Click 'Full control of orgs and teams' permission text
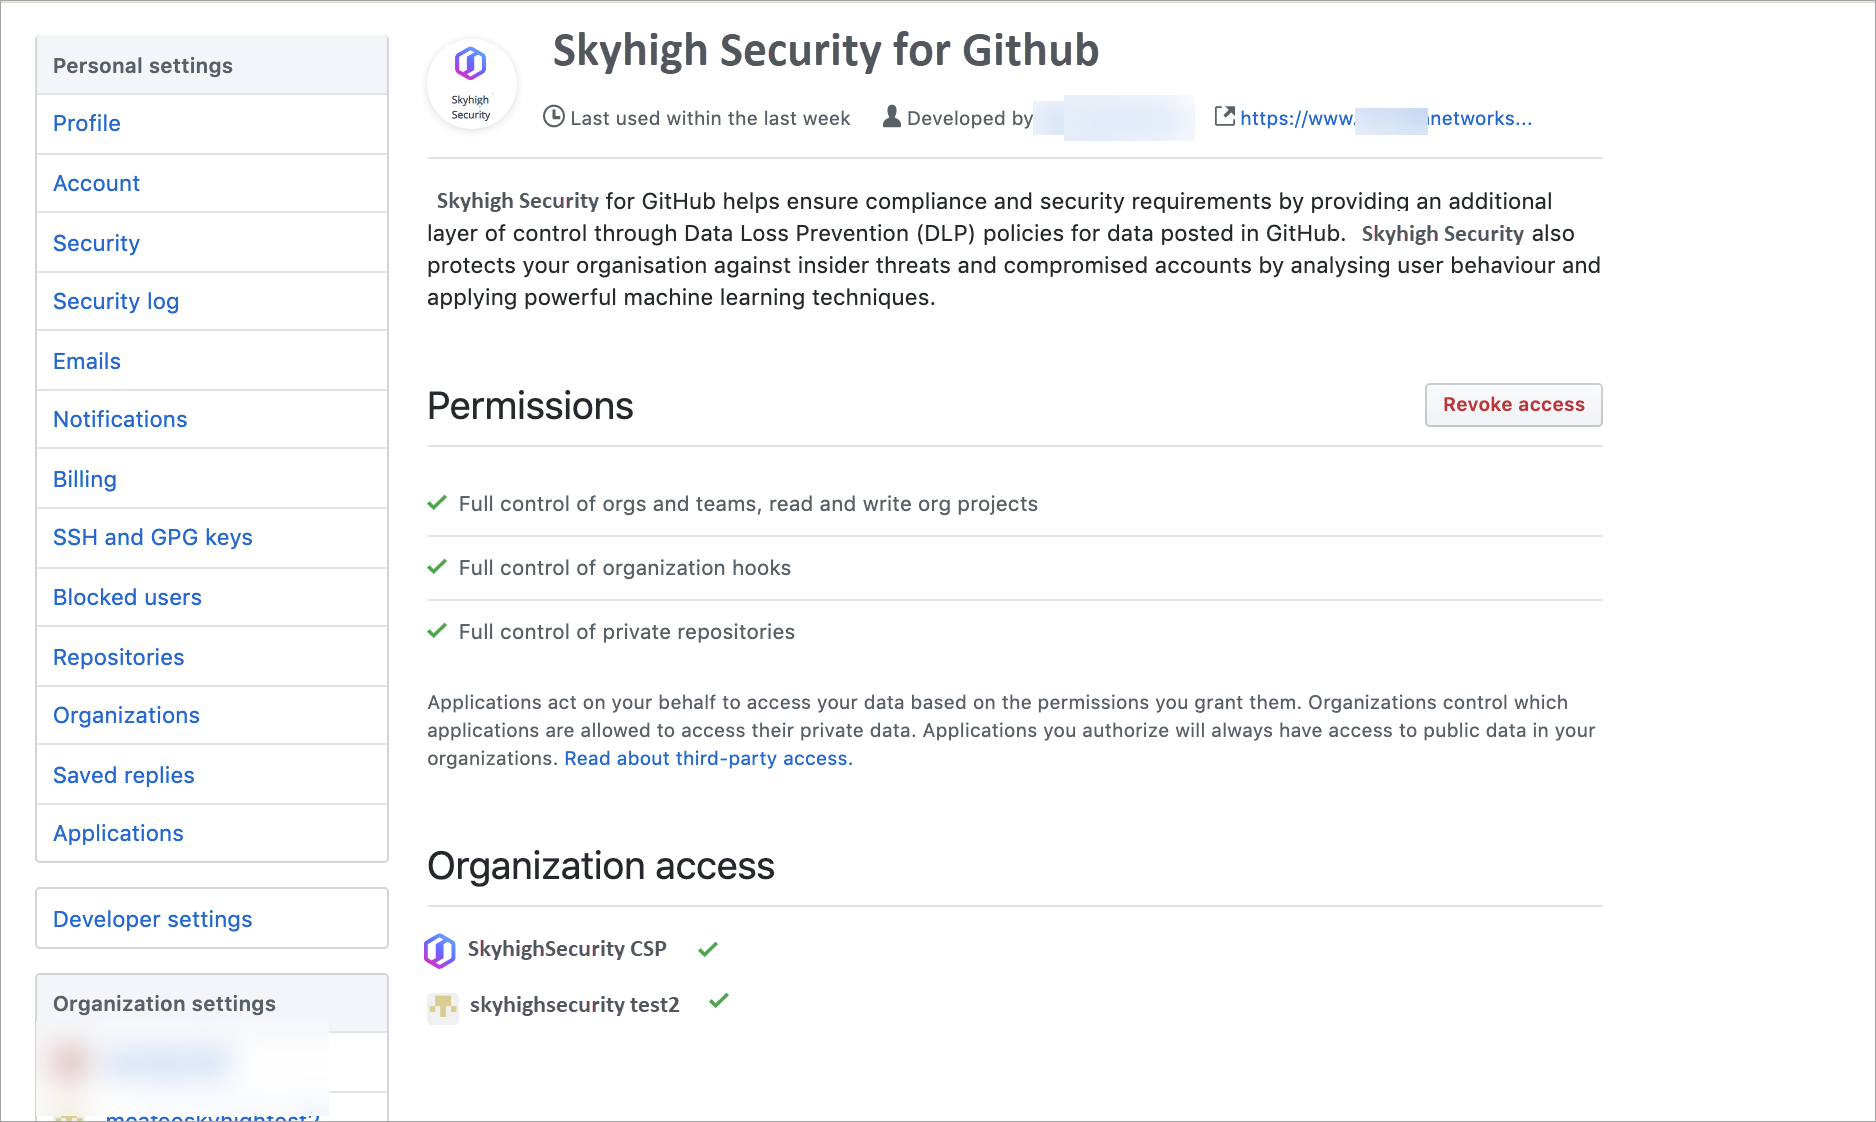This screenshot has height=1122, width=1876. pyautogui.click(x=748, y=504)
